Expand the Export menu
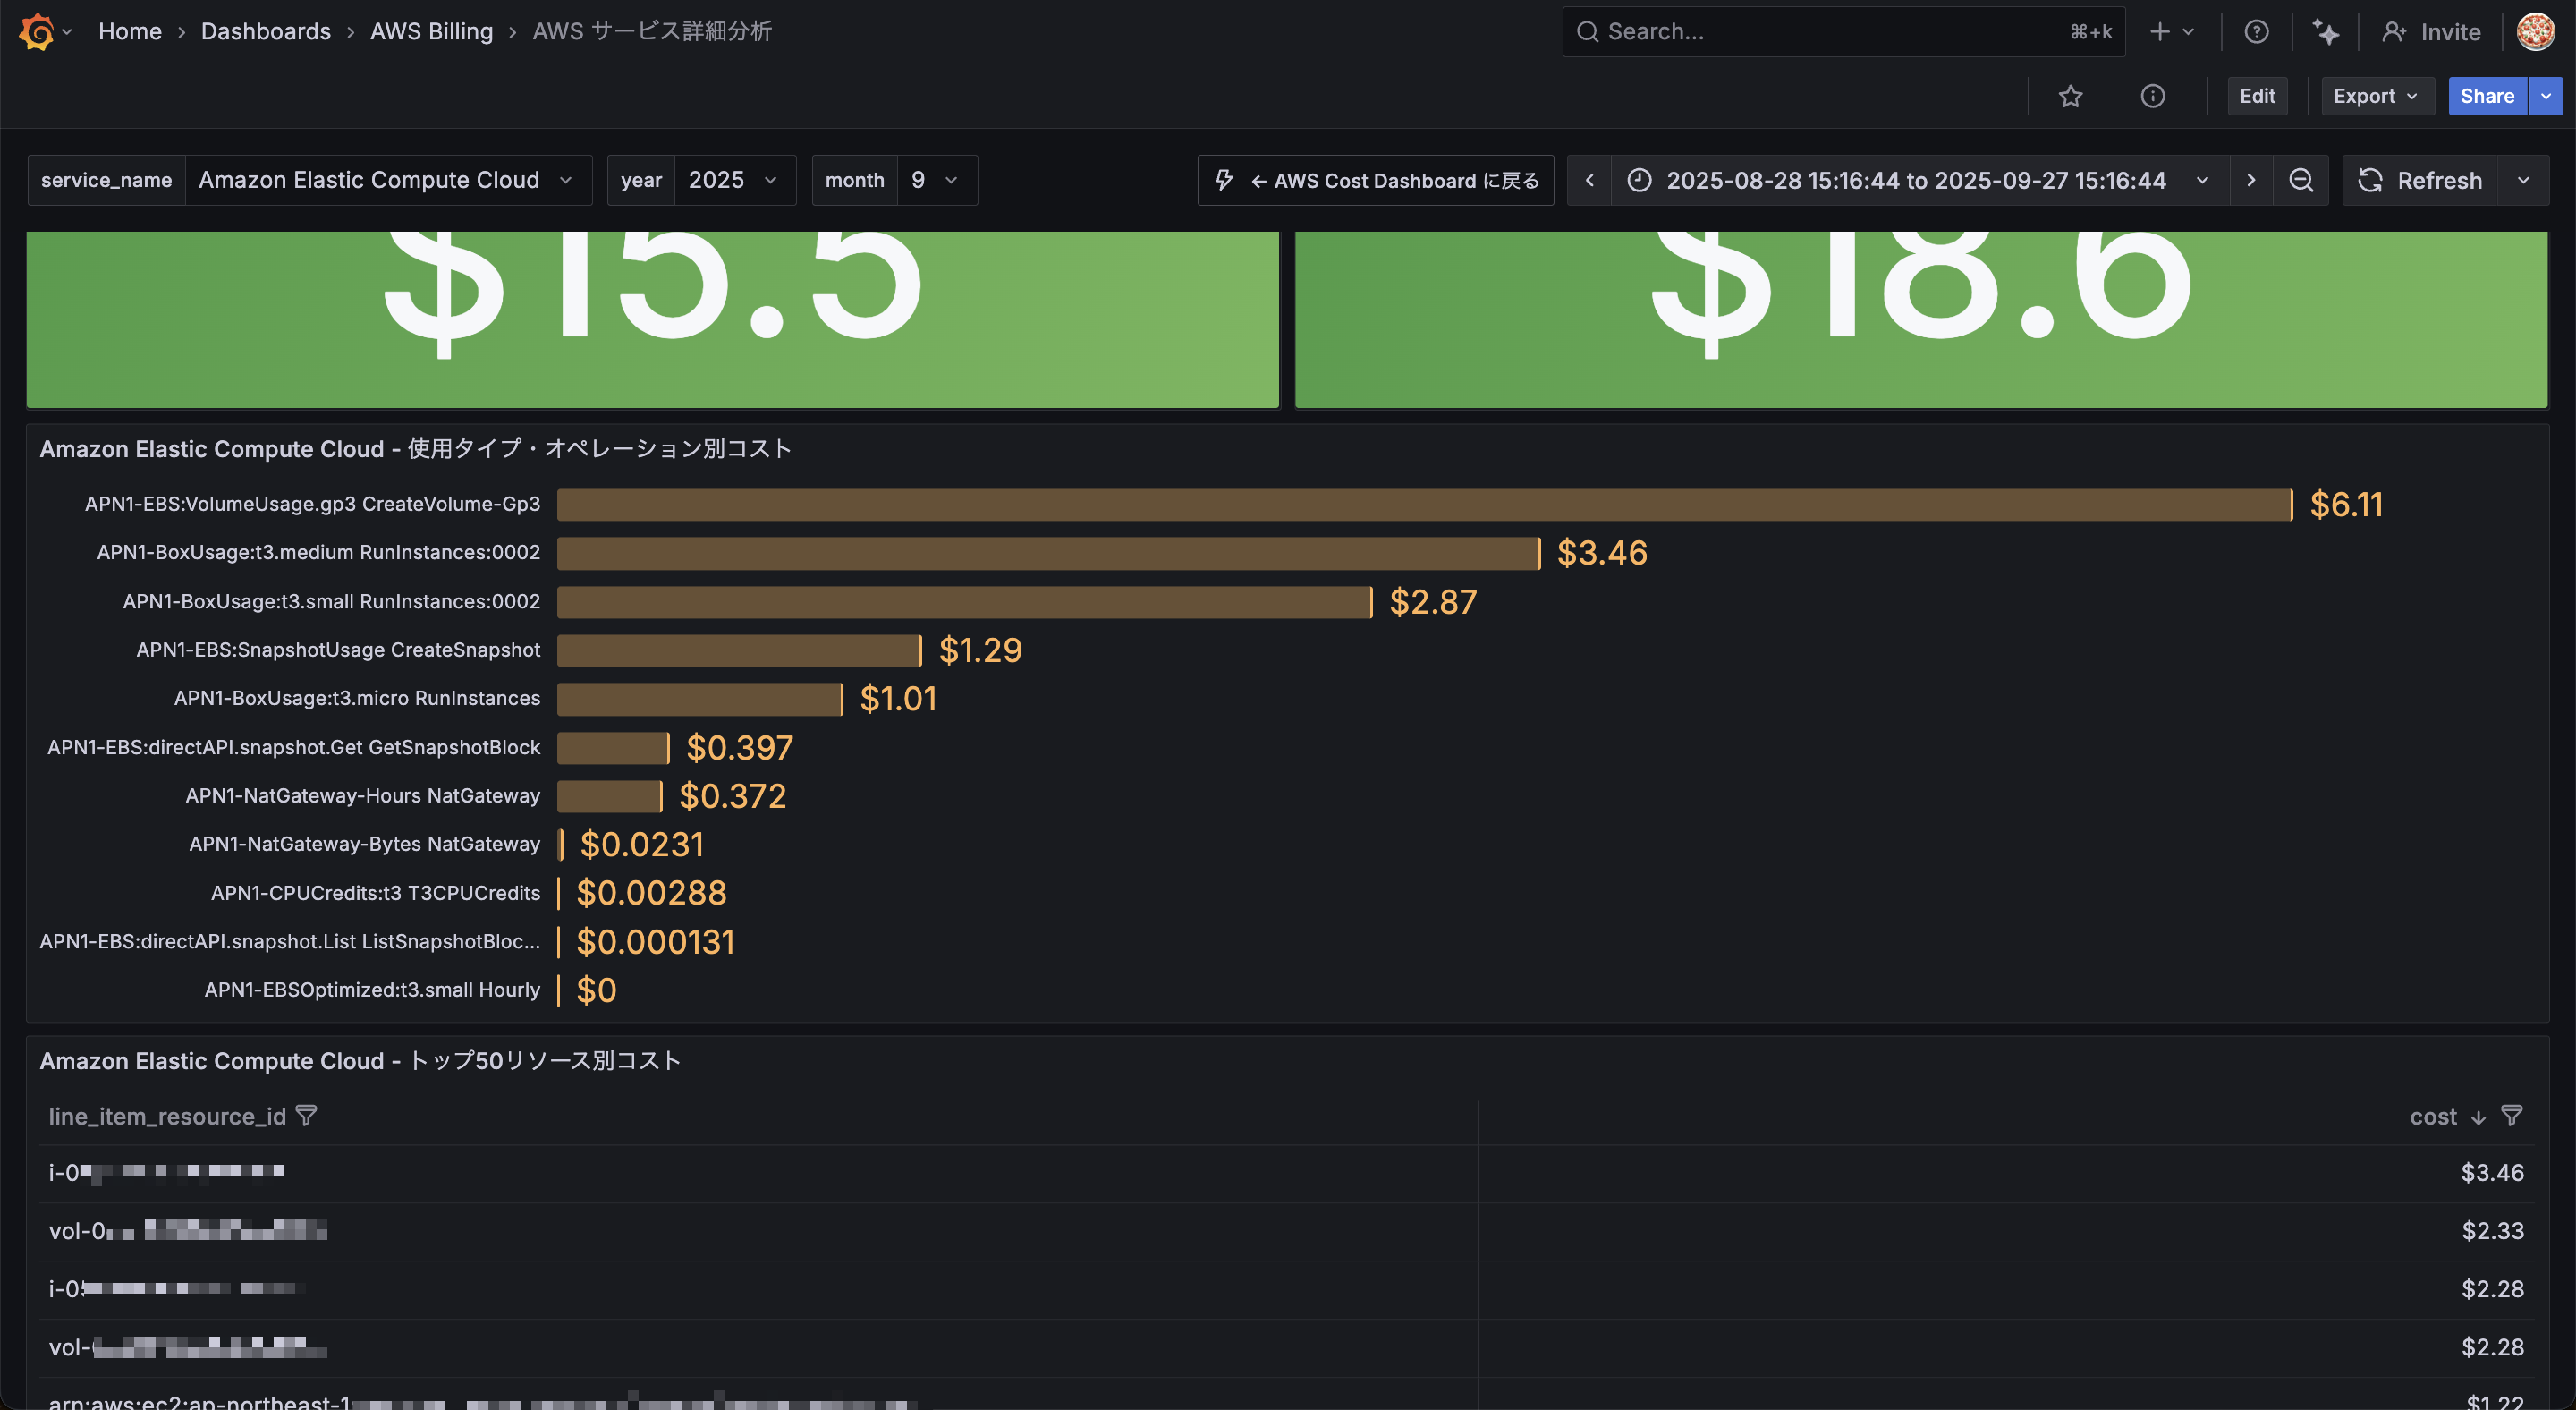 tap(2376, 96)
